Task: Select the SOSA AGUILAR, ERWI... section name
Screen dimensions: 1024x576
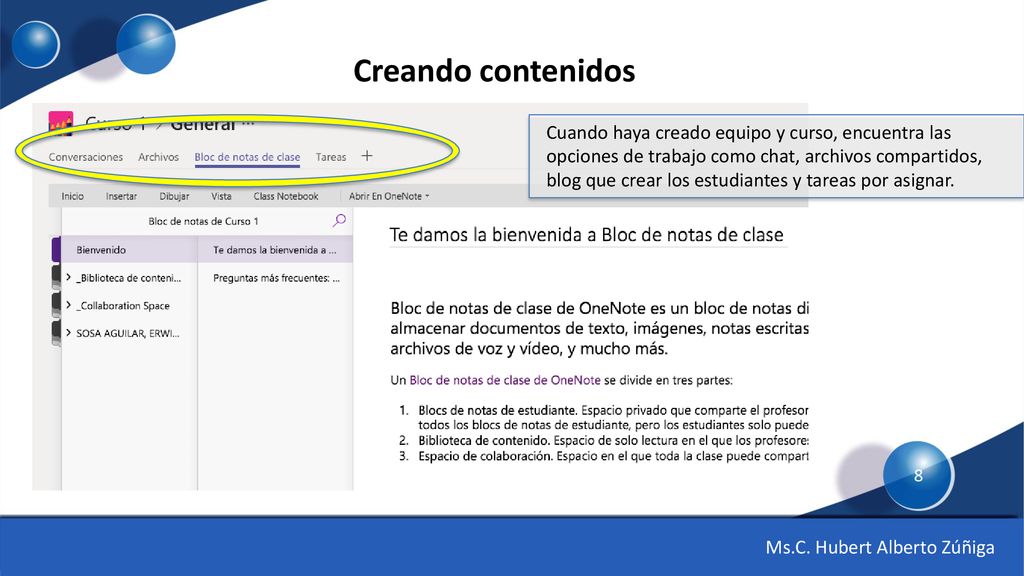Action: click(127, 333)
